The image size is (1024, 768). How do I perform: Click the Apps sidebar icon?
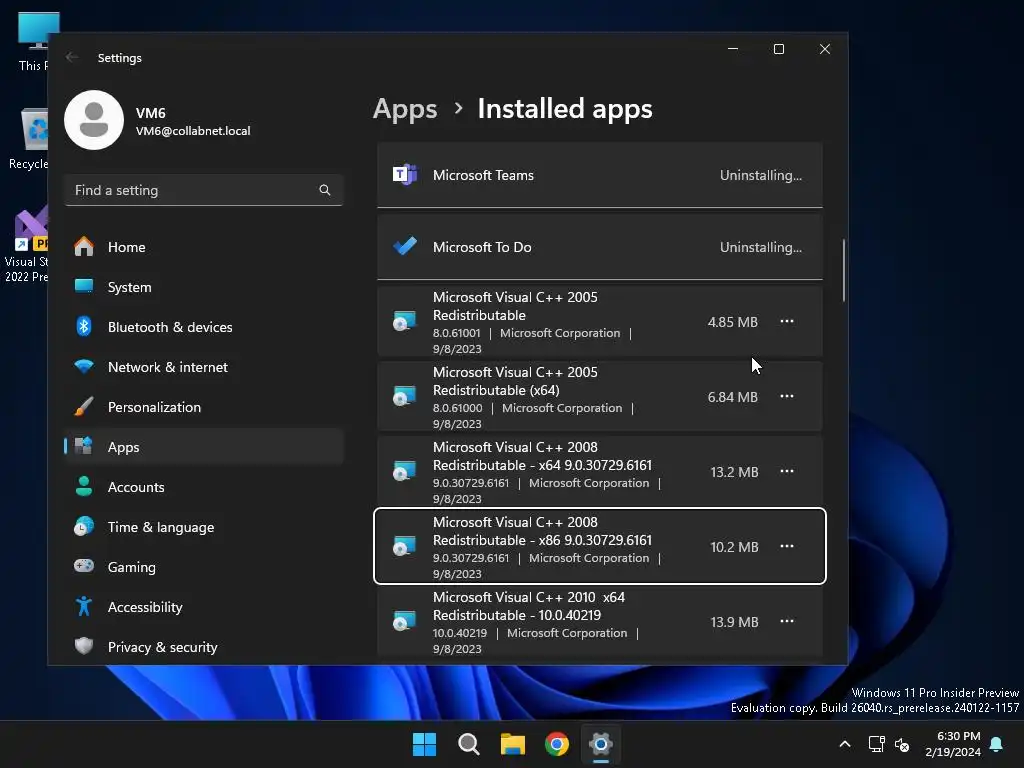pos(84,447)
